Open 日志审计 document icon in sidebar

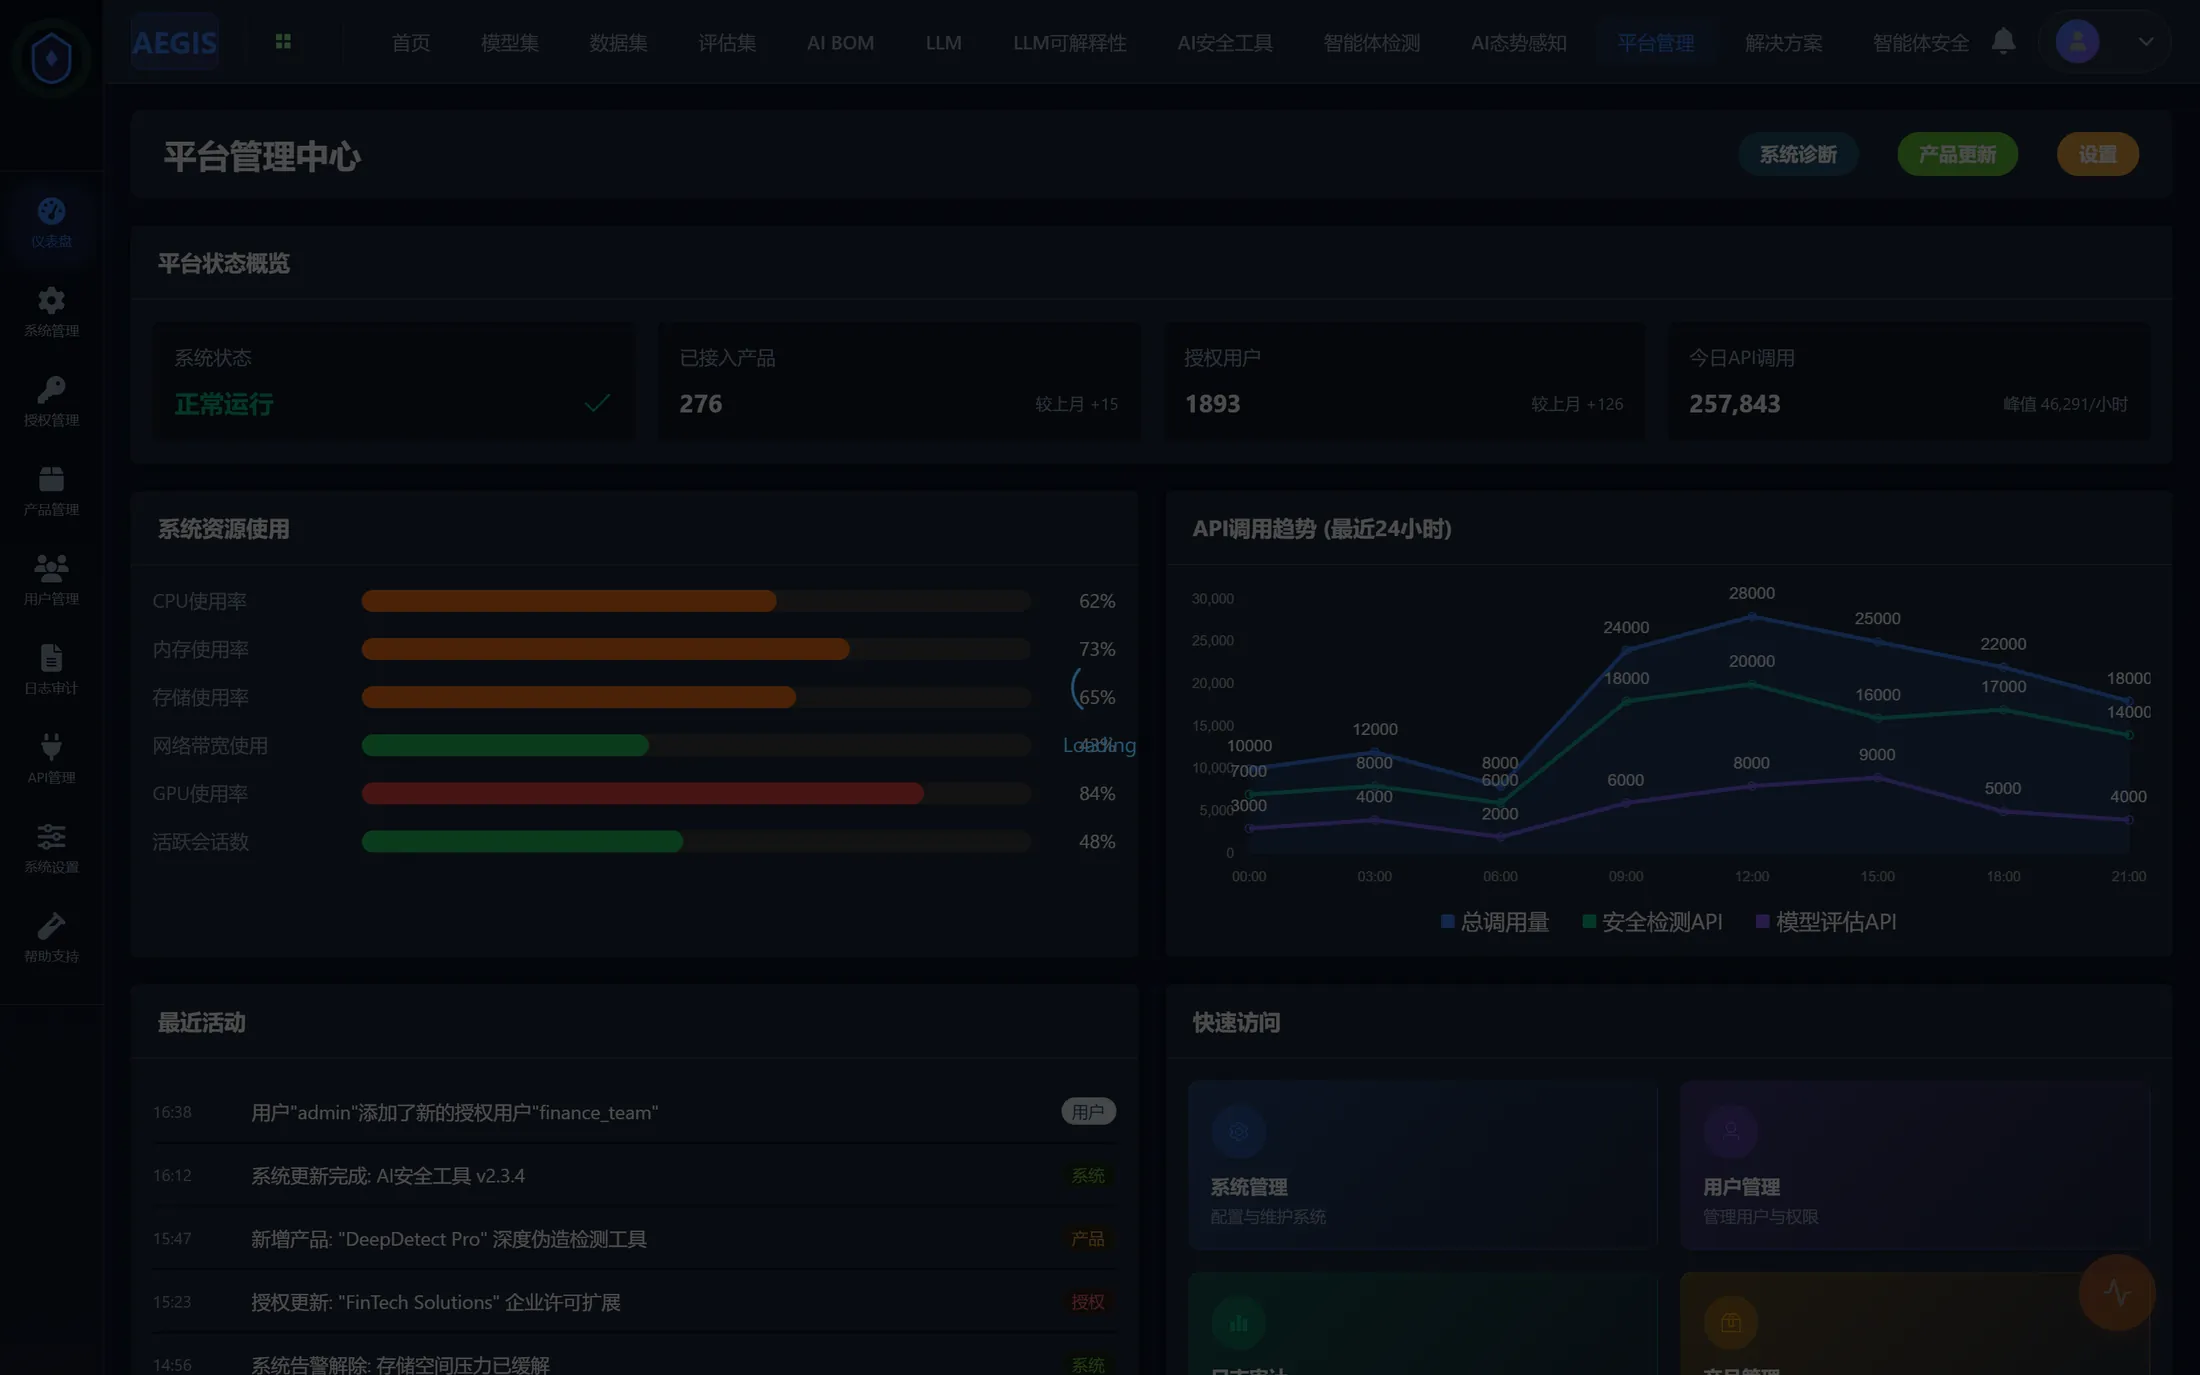click(x=51, y=657)
